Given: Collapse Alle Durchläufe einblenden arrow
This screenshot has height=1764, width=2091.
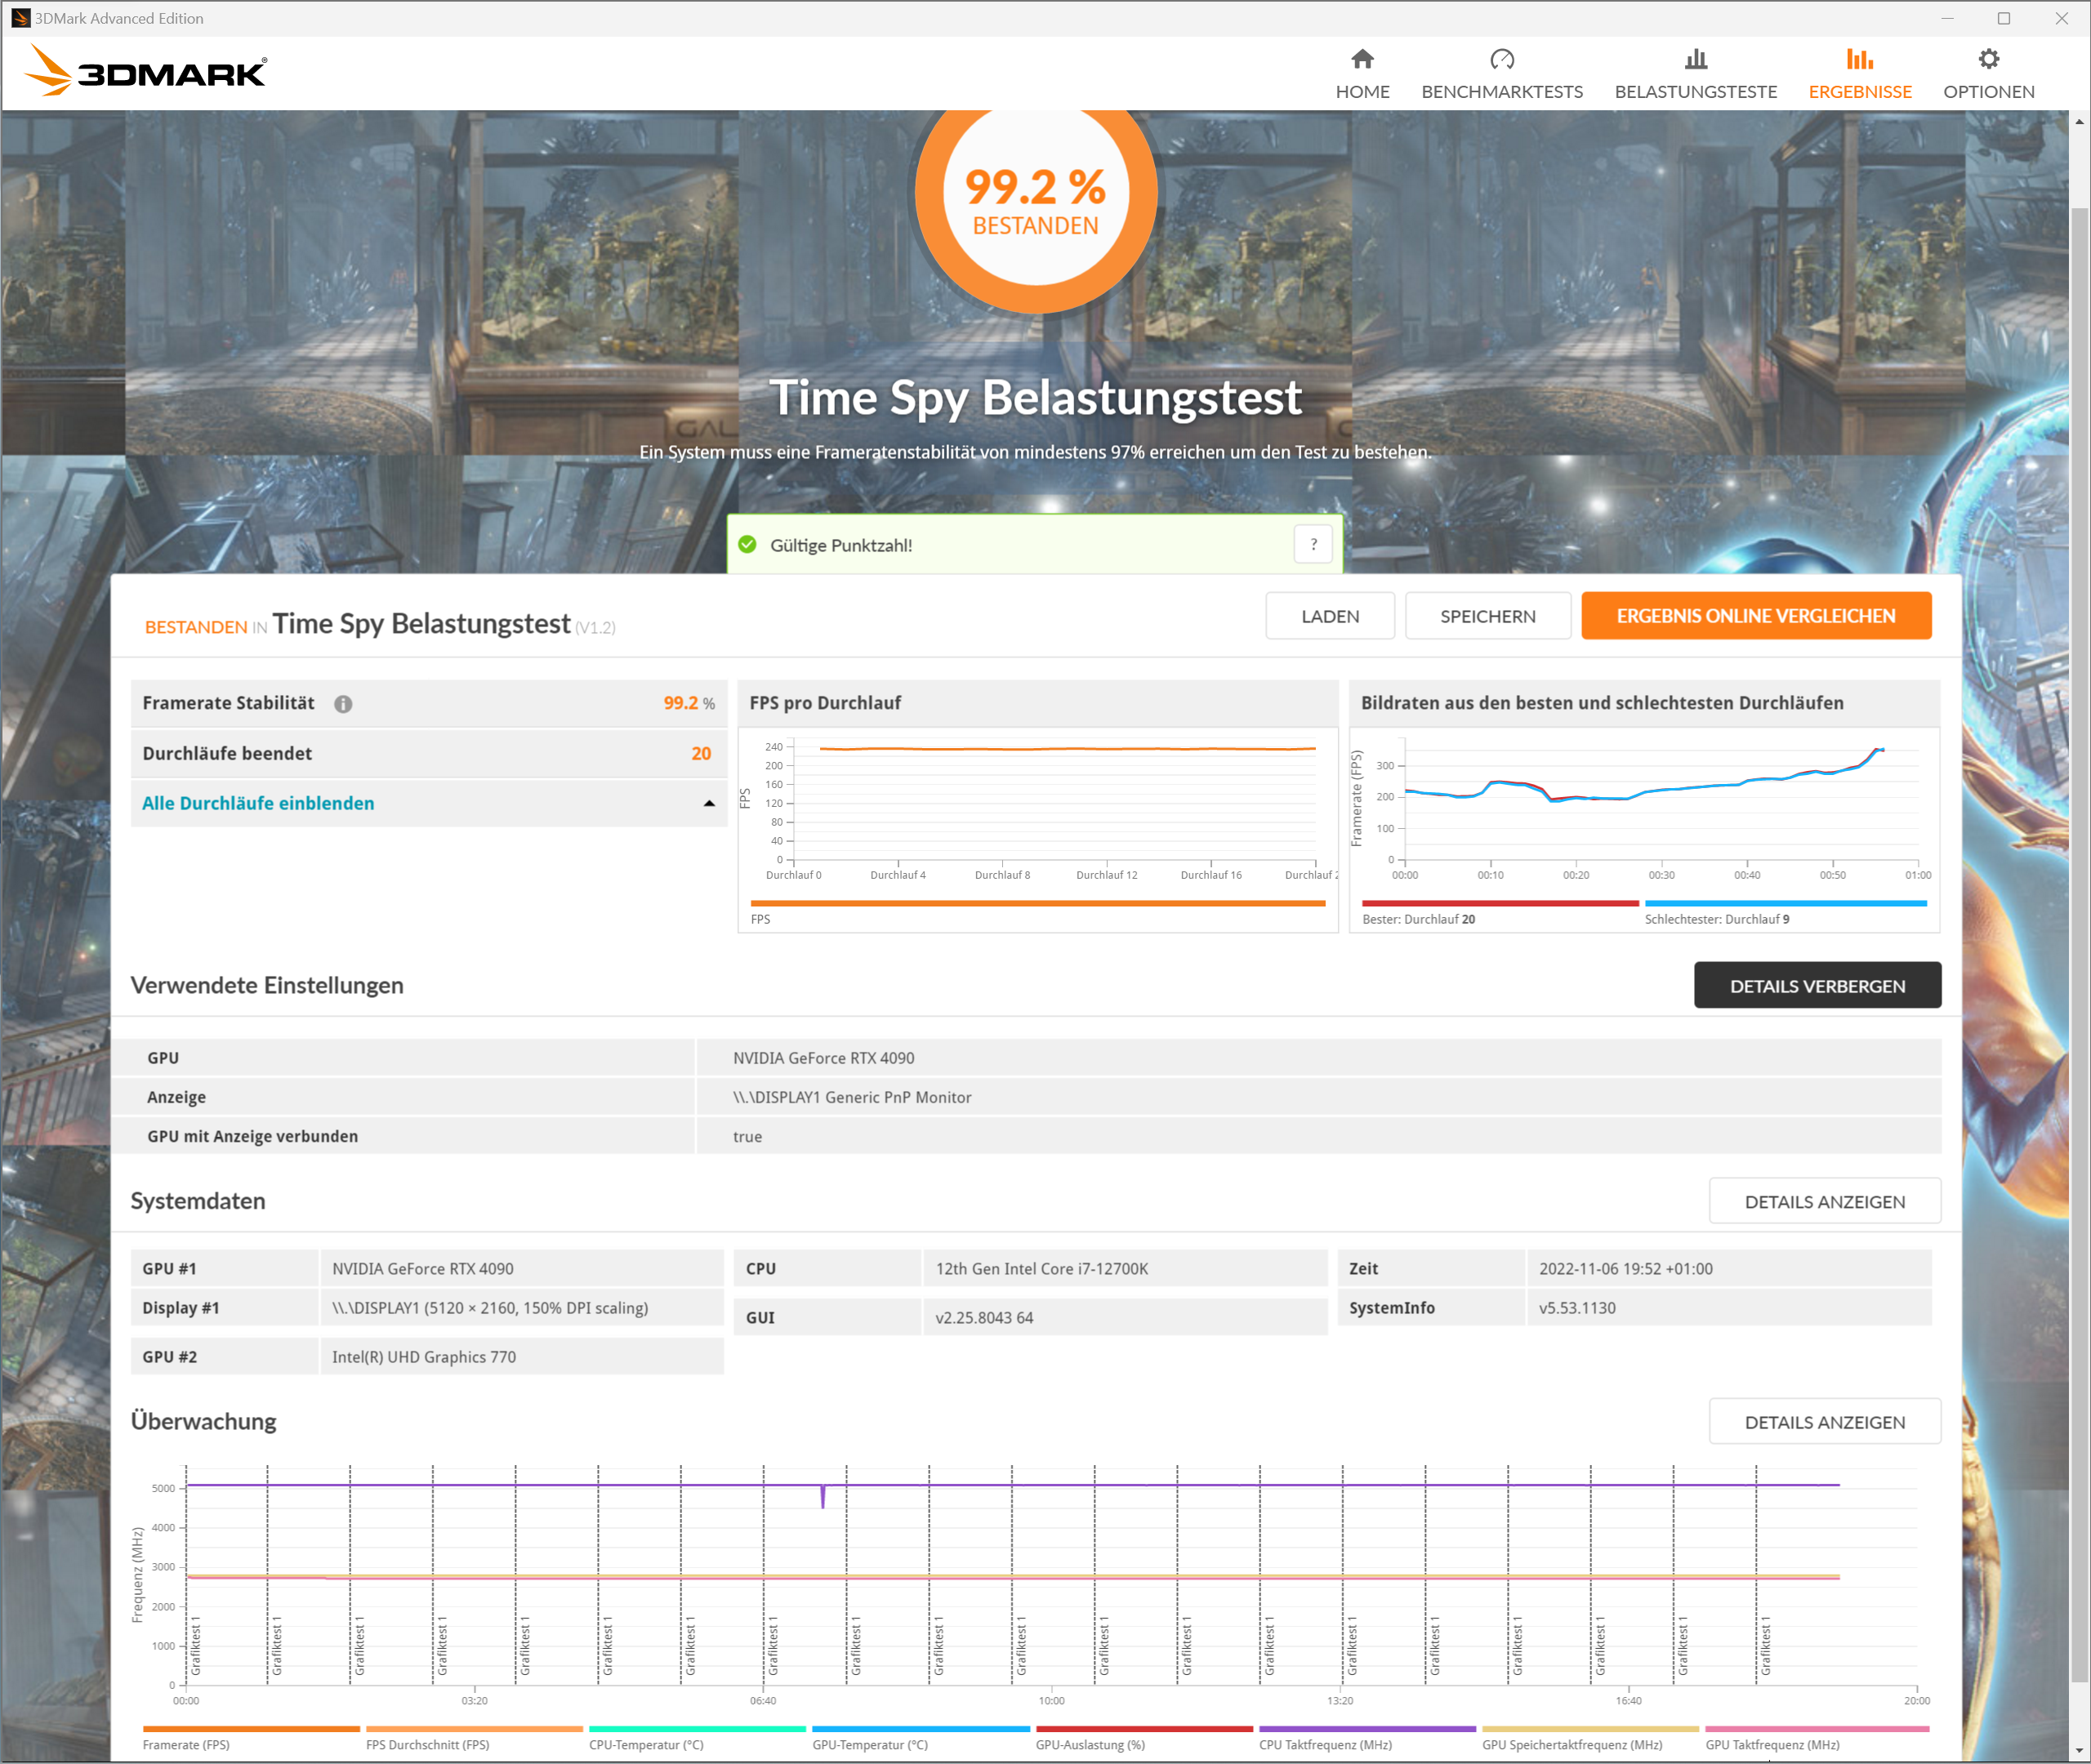Looking at the screenshot, I should [709, 804].
